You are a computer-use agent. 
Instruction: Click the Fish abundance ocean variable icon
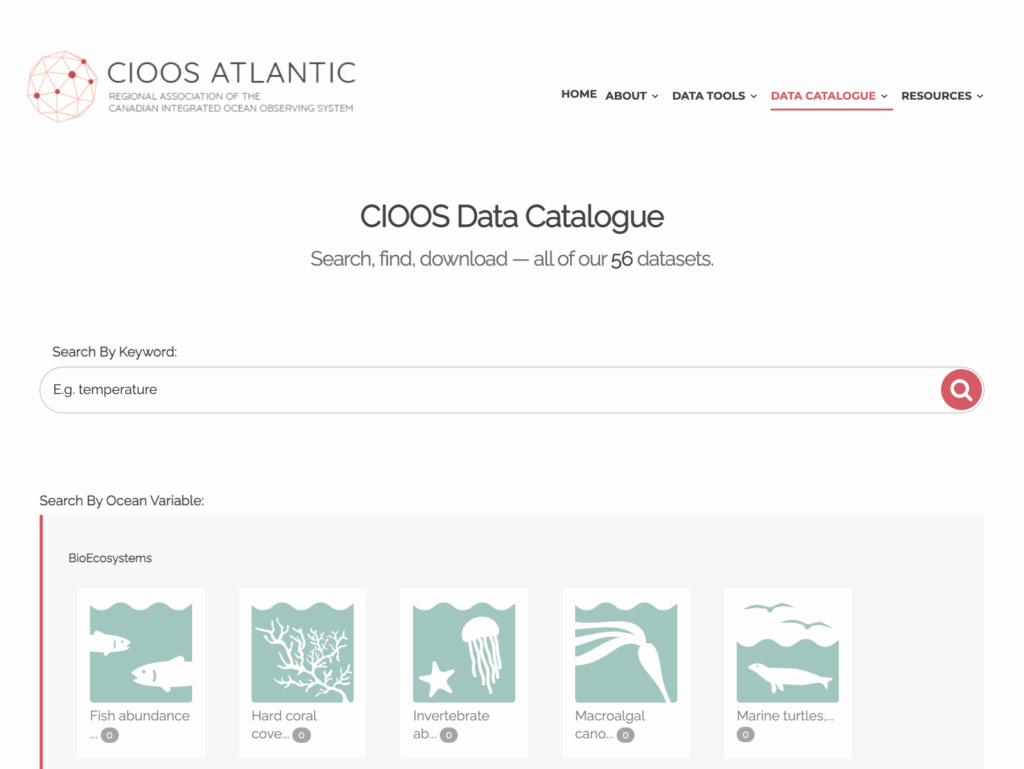pyautogui.click(x=141, y=652)
